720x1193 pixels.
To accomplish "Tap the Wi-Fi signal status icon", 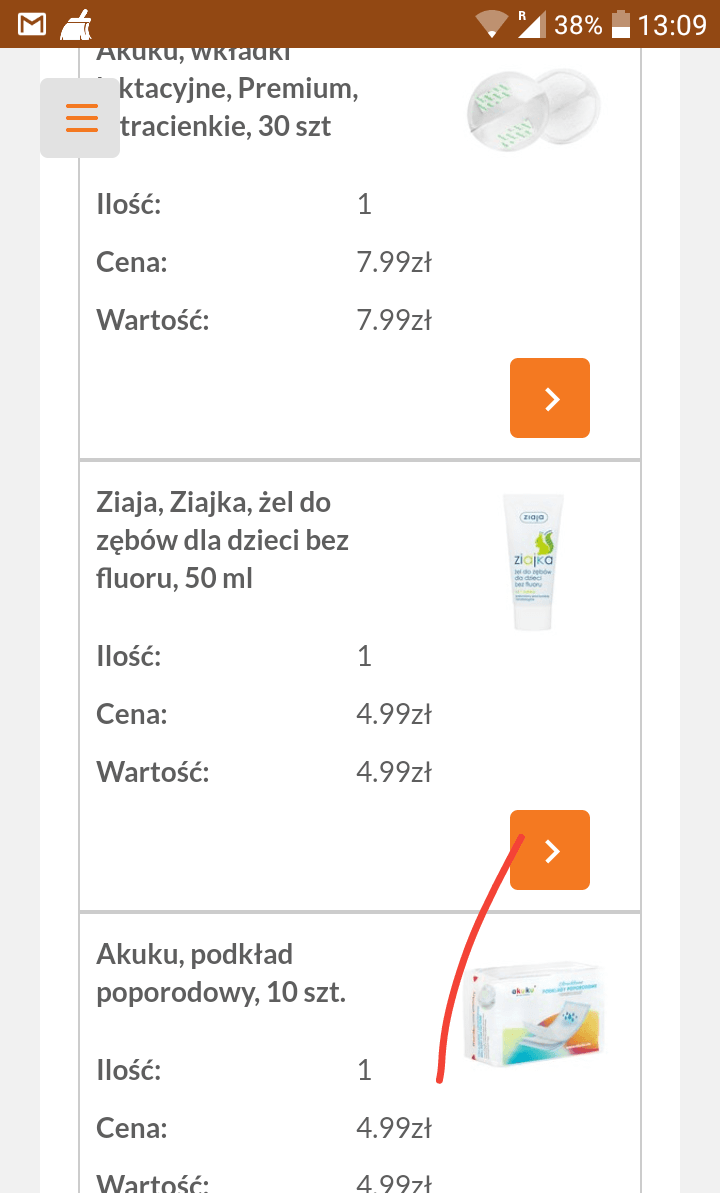I will coord(491,24).
